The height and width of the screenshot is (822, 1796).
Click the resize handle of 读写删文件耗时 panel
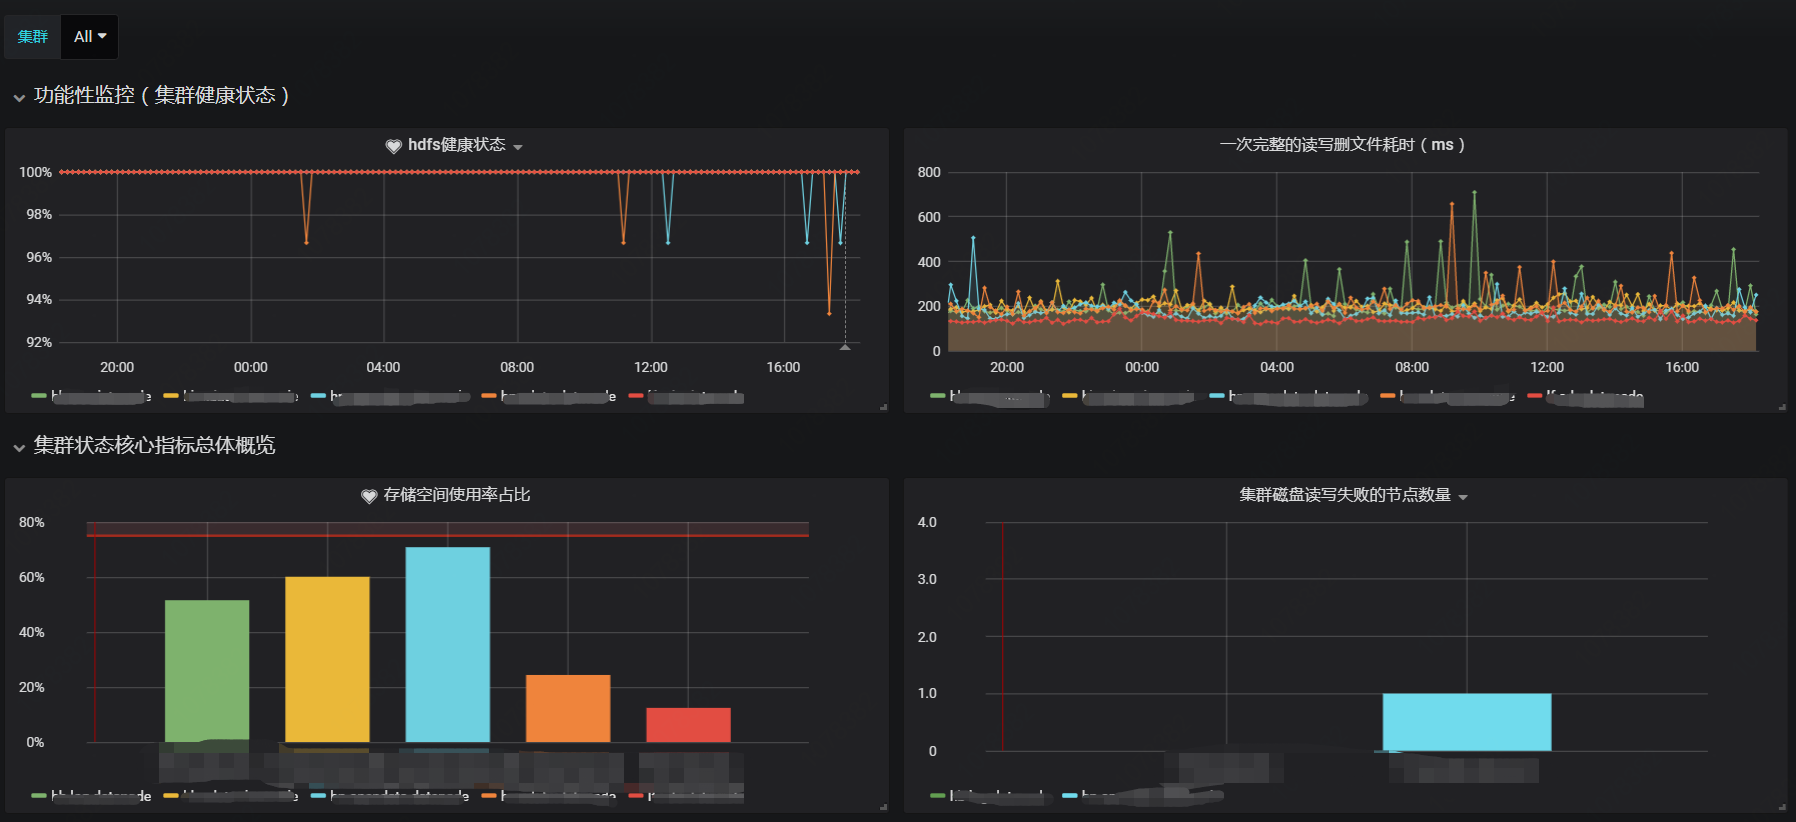pos(1783,407)
